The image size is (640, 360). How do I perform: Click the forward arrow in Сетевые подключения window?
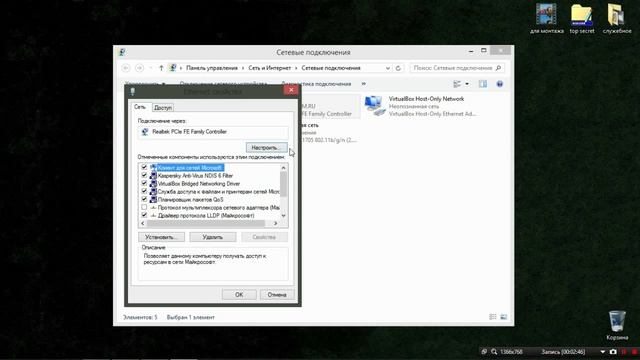139,68
